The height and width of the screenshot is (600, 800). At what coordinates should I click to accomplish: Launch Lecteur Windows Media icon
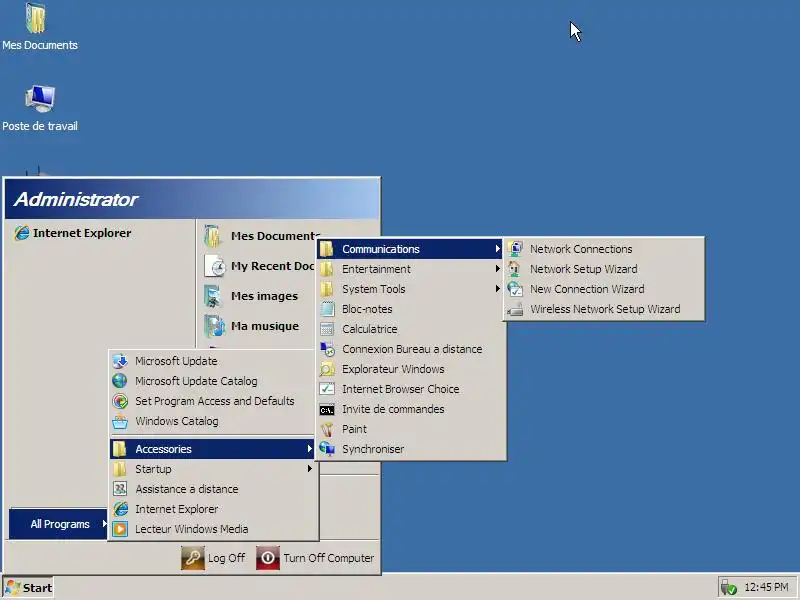(x=120, y=529)
